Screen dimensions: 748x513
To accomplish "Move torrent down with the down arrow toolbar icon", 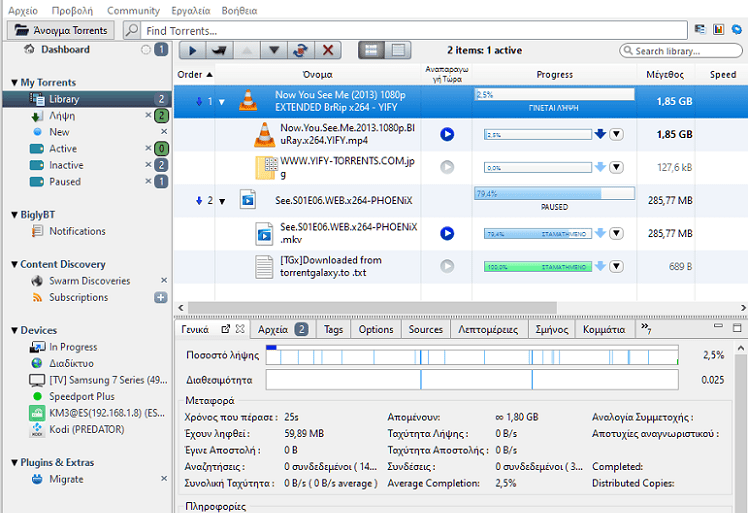I will click(274, 50).
